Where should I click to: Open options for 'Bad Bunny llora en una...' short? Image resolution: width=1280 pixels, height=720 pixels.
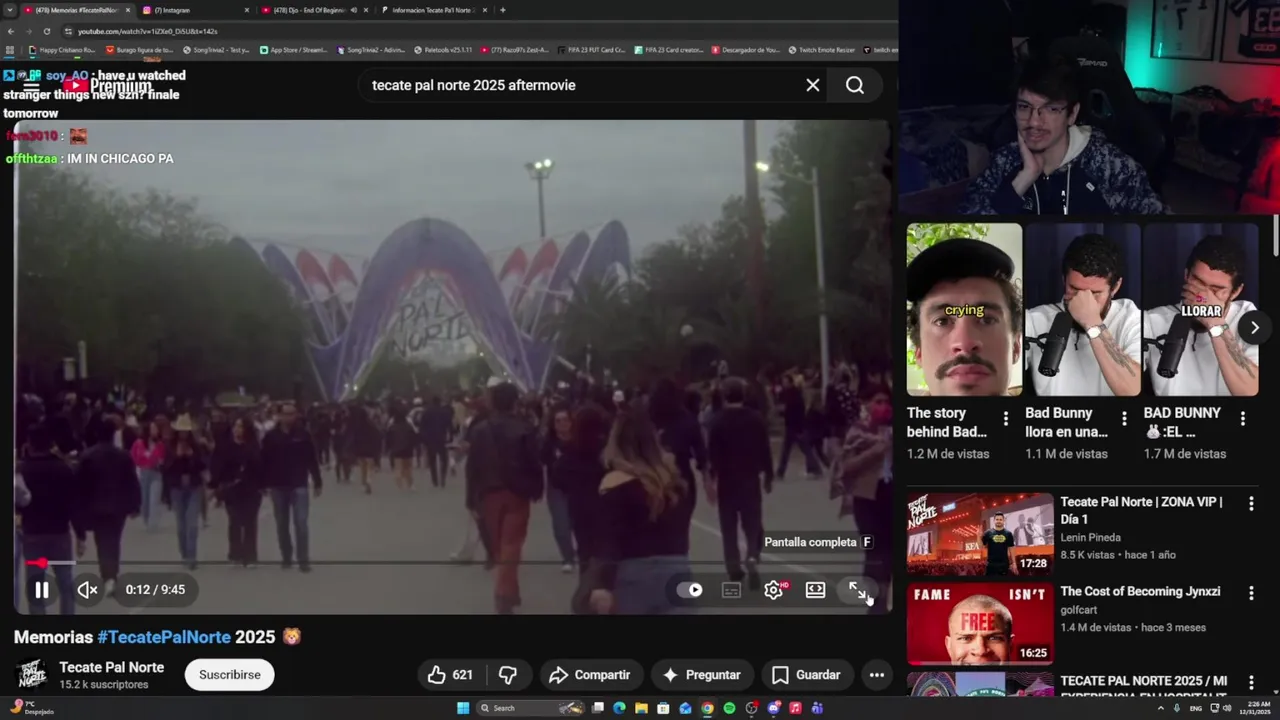click(x=1124, y=419)
